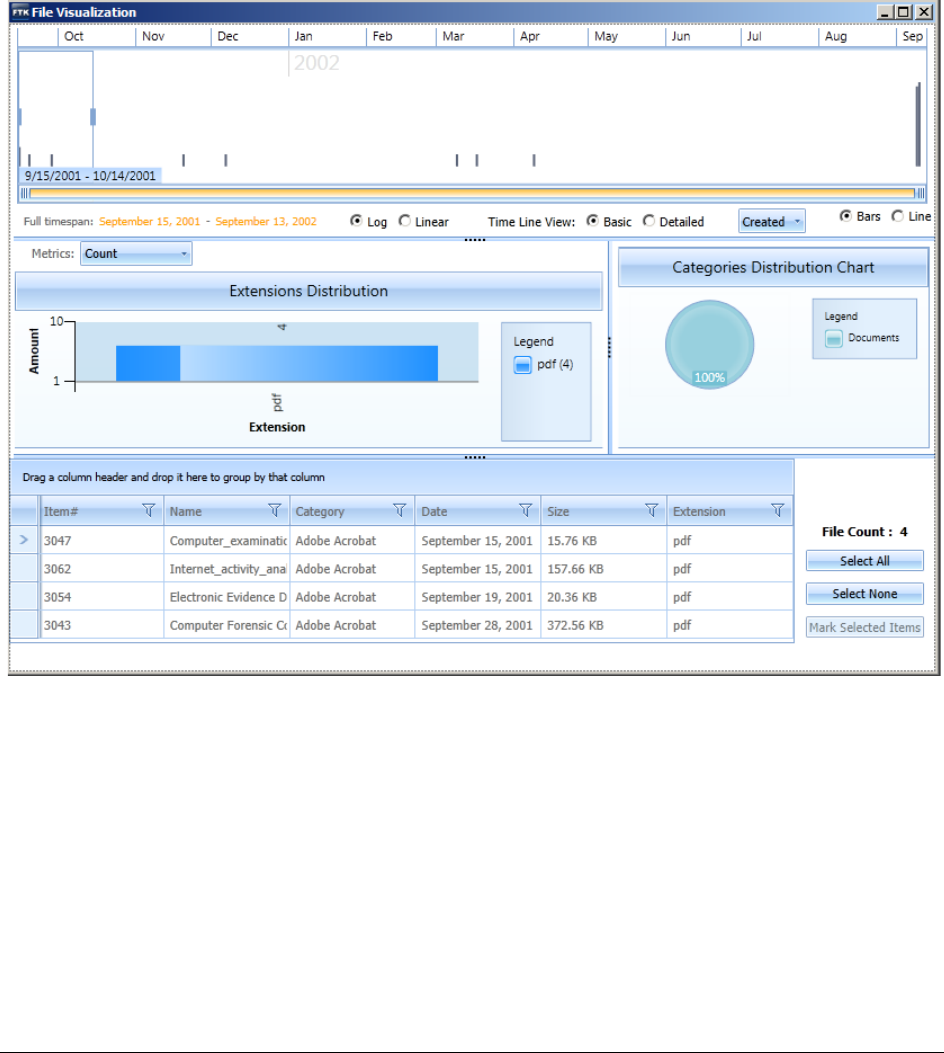The height and width of the screenshot is (1053, 944).
Task: Select row for item 3043 Computer Forensic
Action: click(x=402, y=625)
